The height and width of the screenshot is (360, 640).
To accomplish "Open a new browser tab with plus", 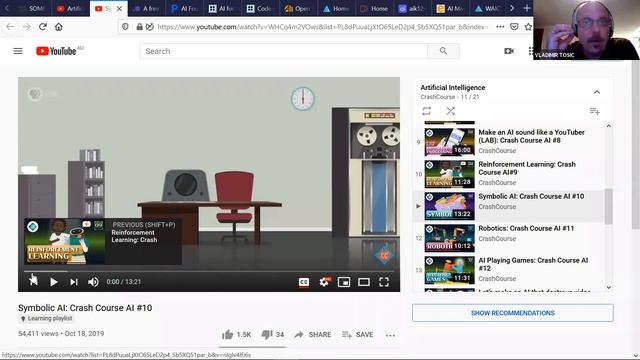I will (527, 8).
